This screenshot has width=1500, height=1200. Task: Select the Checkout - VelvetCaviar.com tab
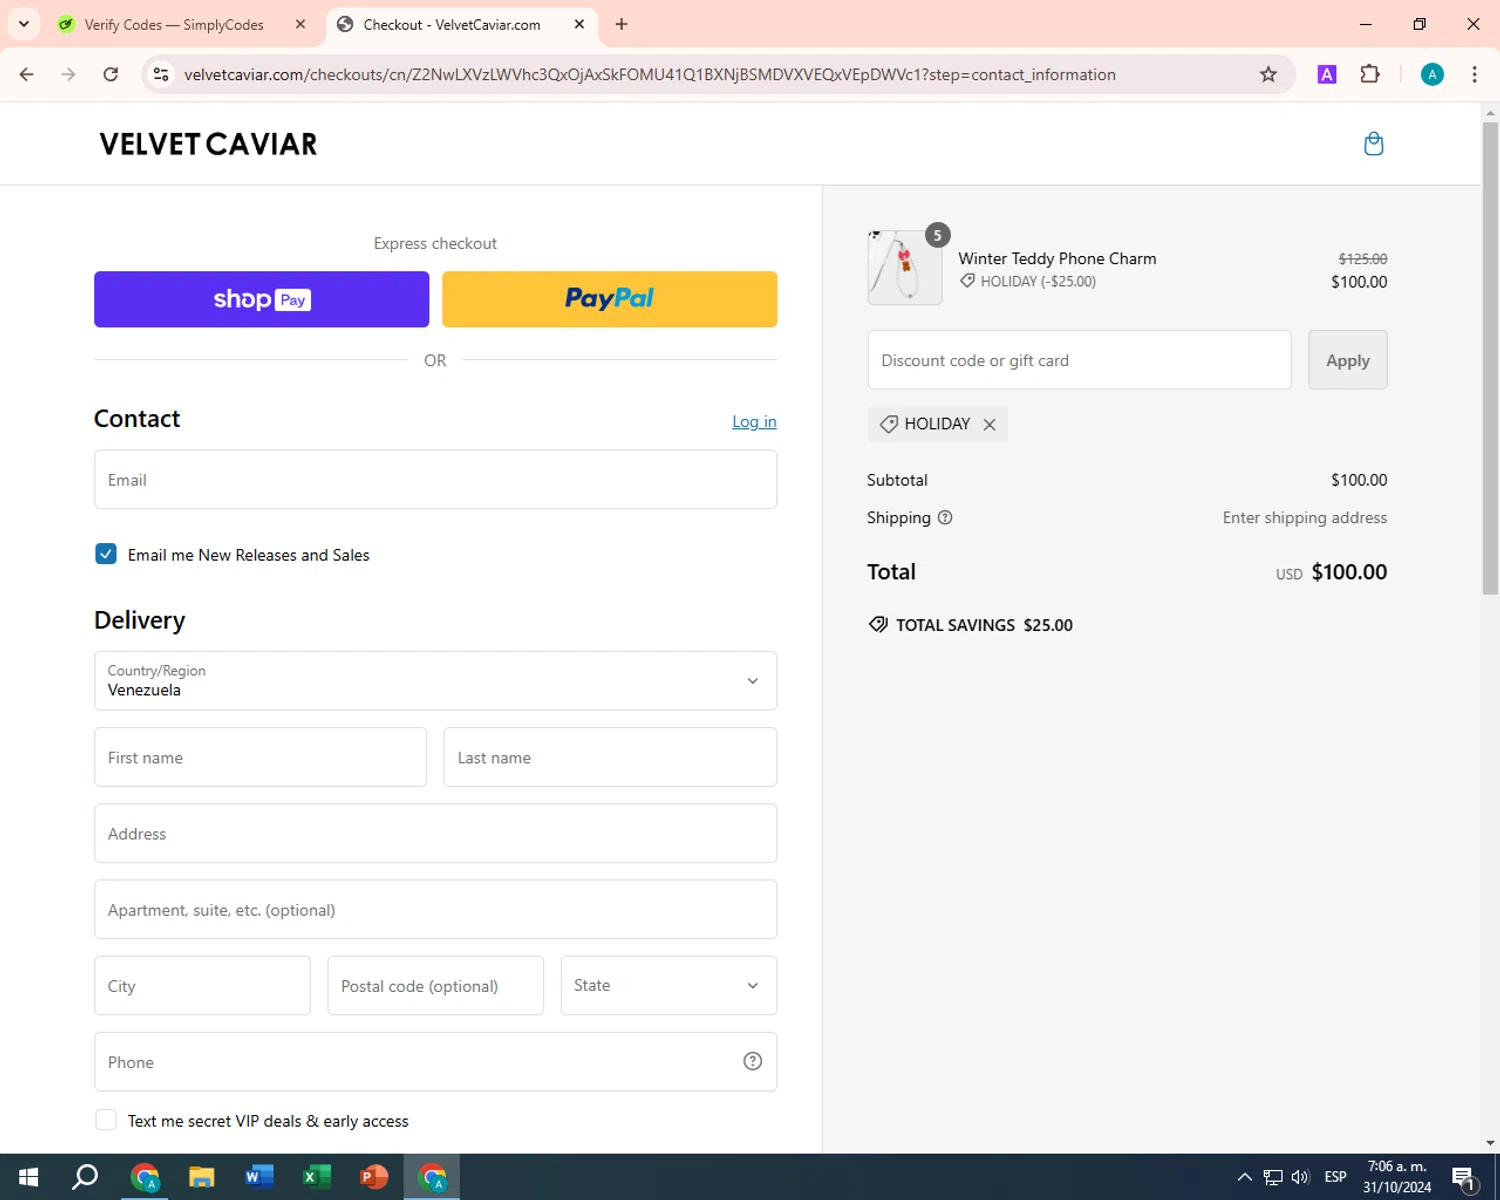pyautogui.click(x=452, y=25)
